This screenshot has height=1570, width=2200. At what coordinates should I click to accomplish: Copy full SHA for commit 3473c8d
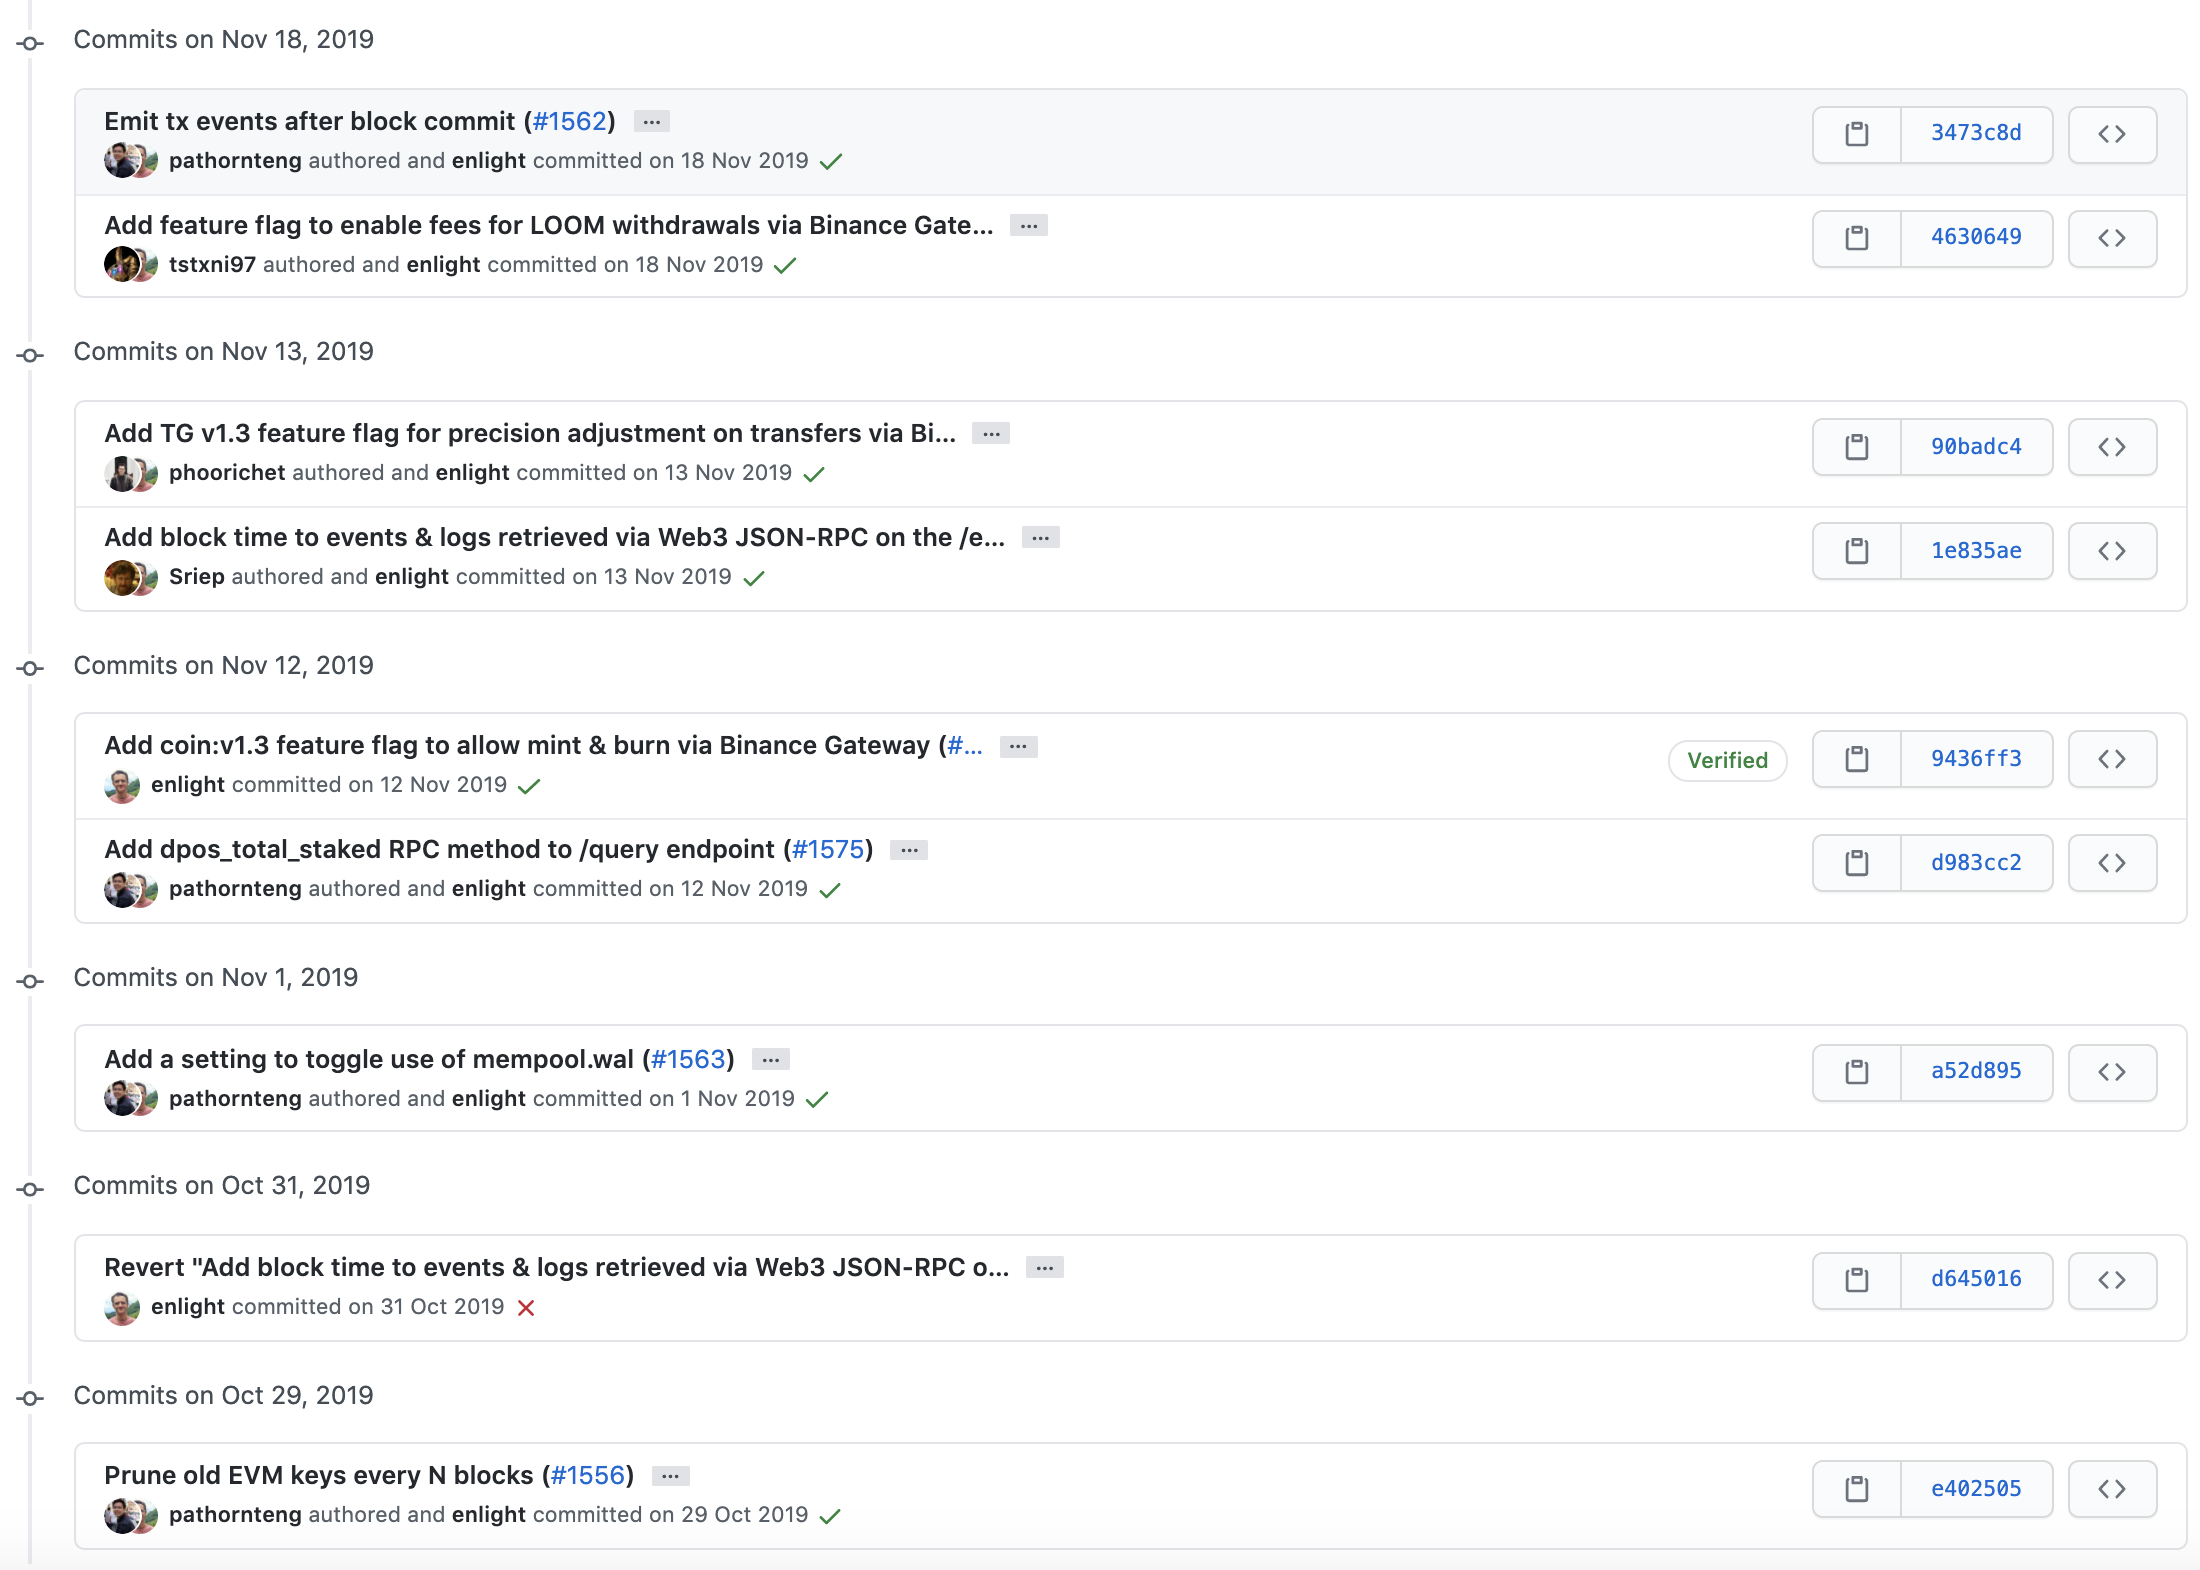pyautogui.click(x=1856, y=134)
